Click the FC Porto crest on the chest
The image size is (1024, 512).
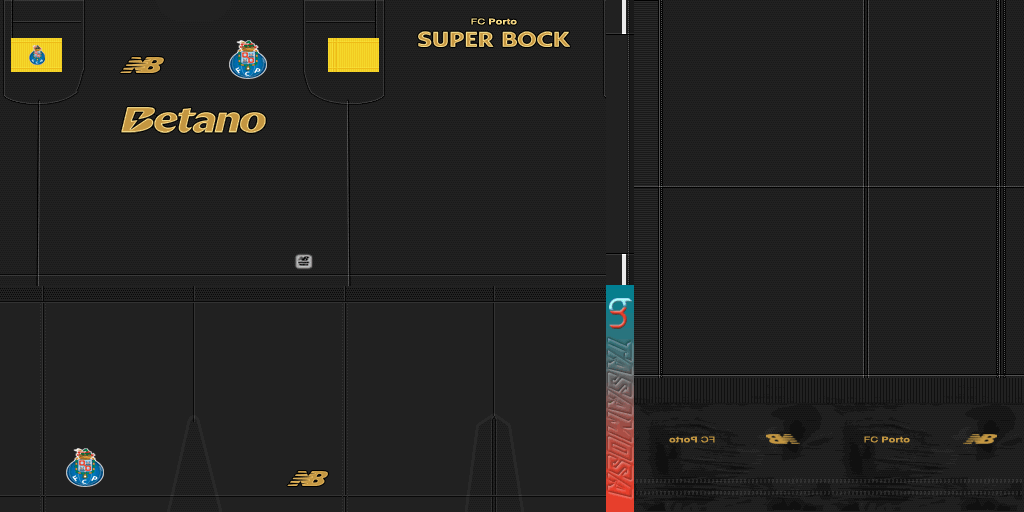click(247, 60)
